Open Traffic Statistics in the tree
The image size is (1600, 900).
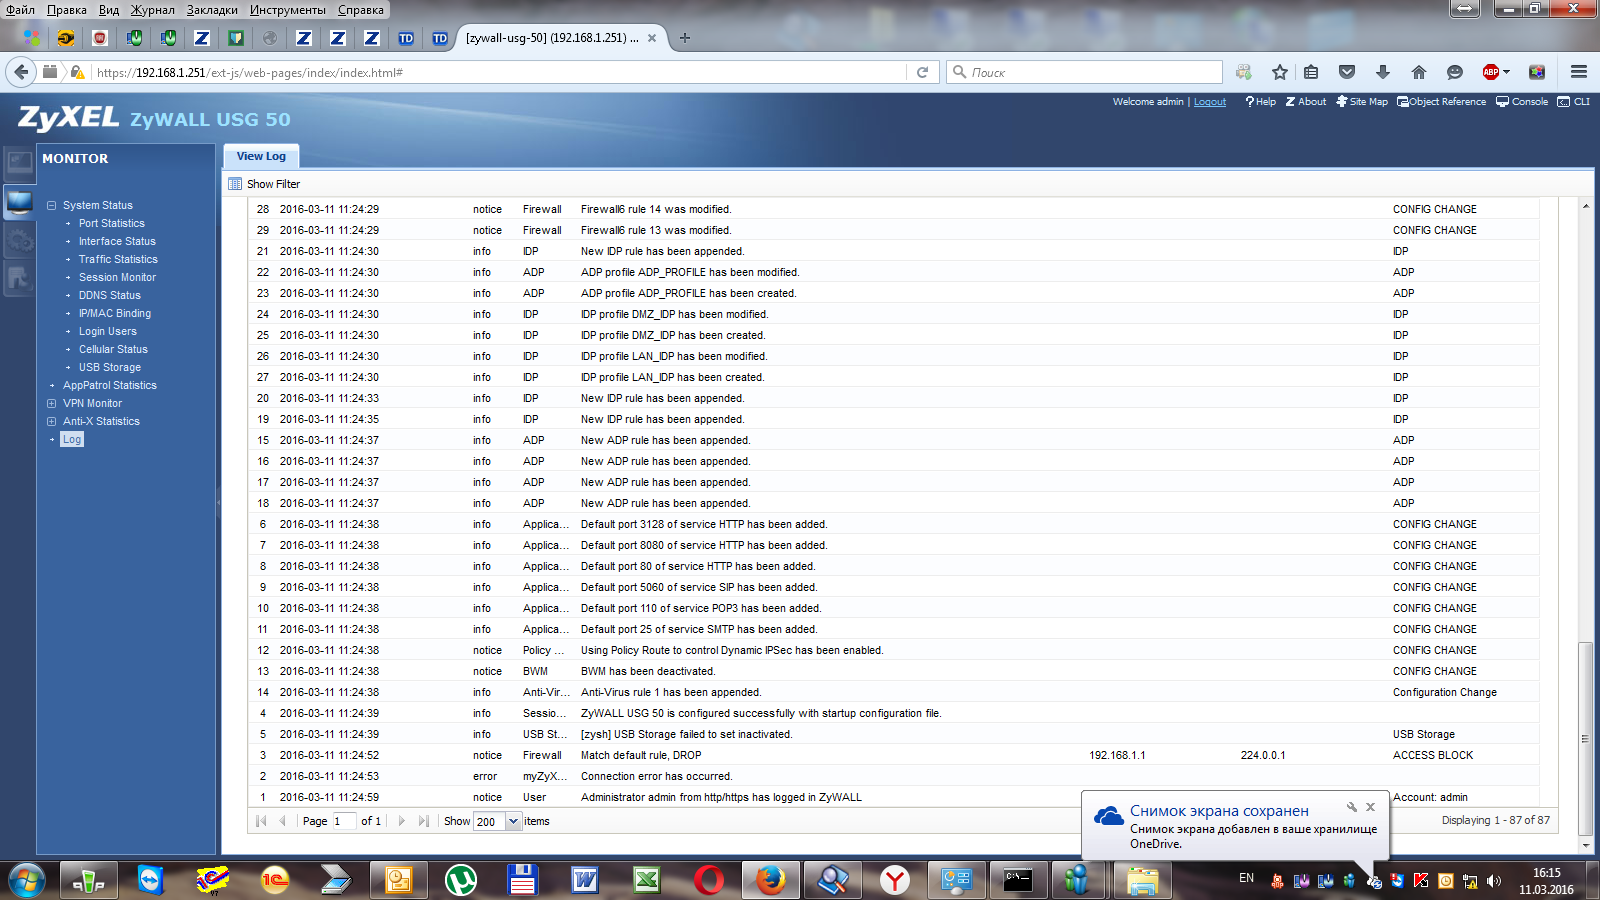(x=118, y=259)
